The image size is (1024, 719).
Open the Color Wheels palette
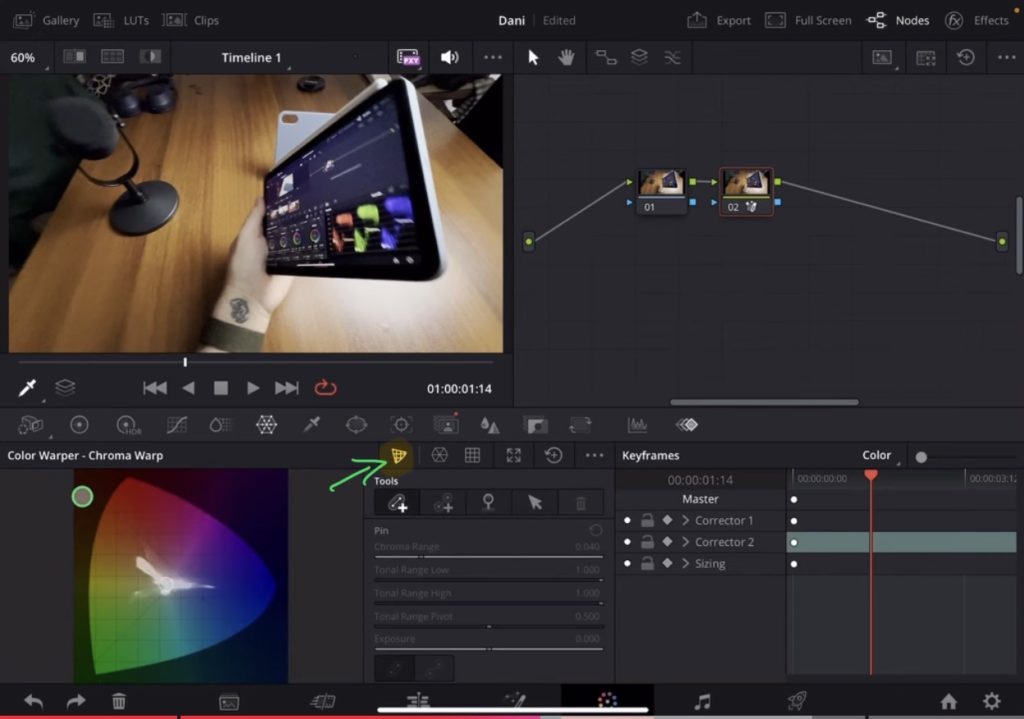coord(80,424)
